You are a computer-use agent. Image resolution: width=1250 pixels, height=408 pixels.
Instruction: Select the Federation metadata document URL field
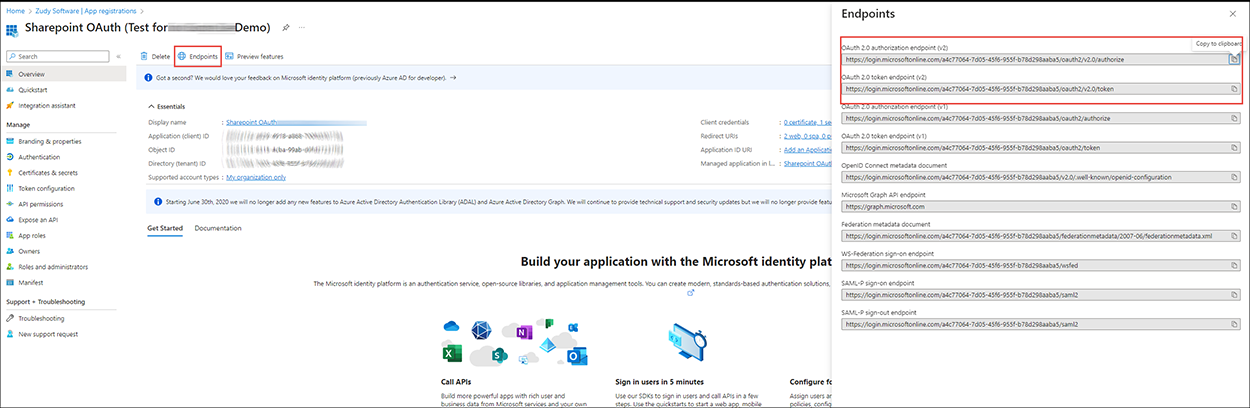click(1030, 236)
